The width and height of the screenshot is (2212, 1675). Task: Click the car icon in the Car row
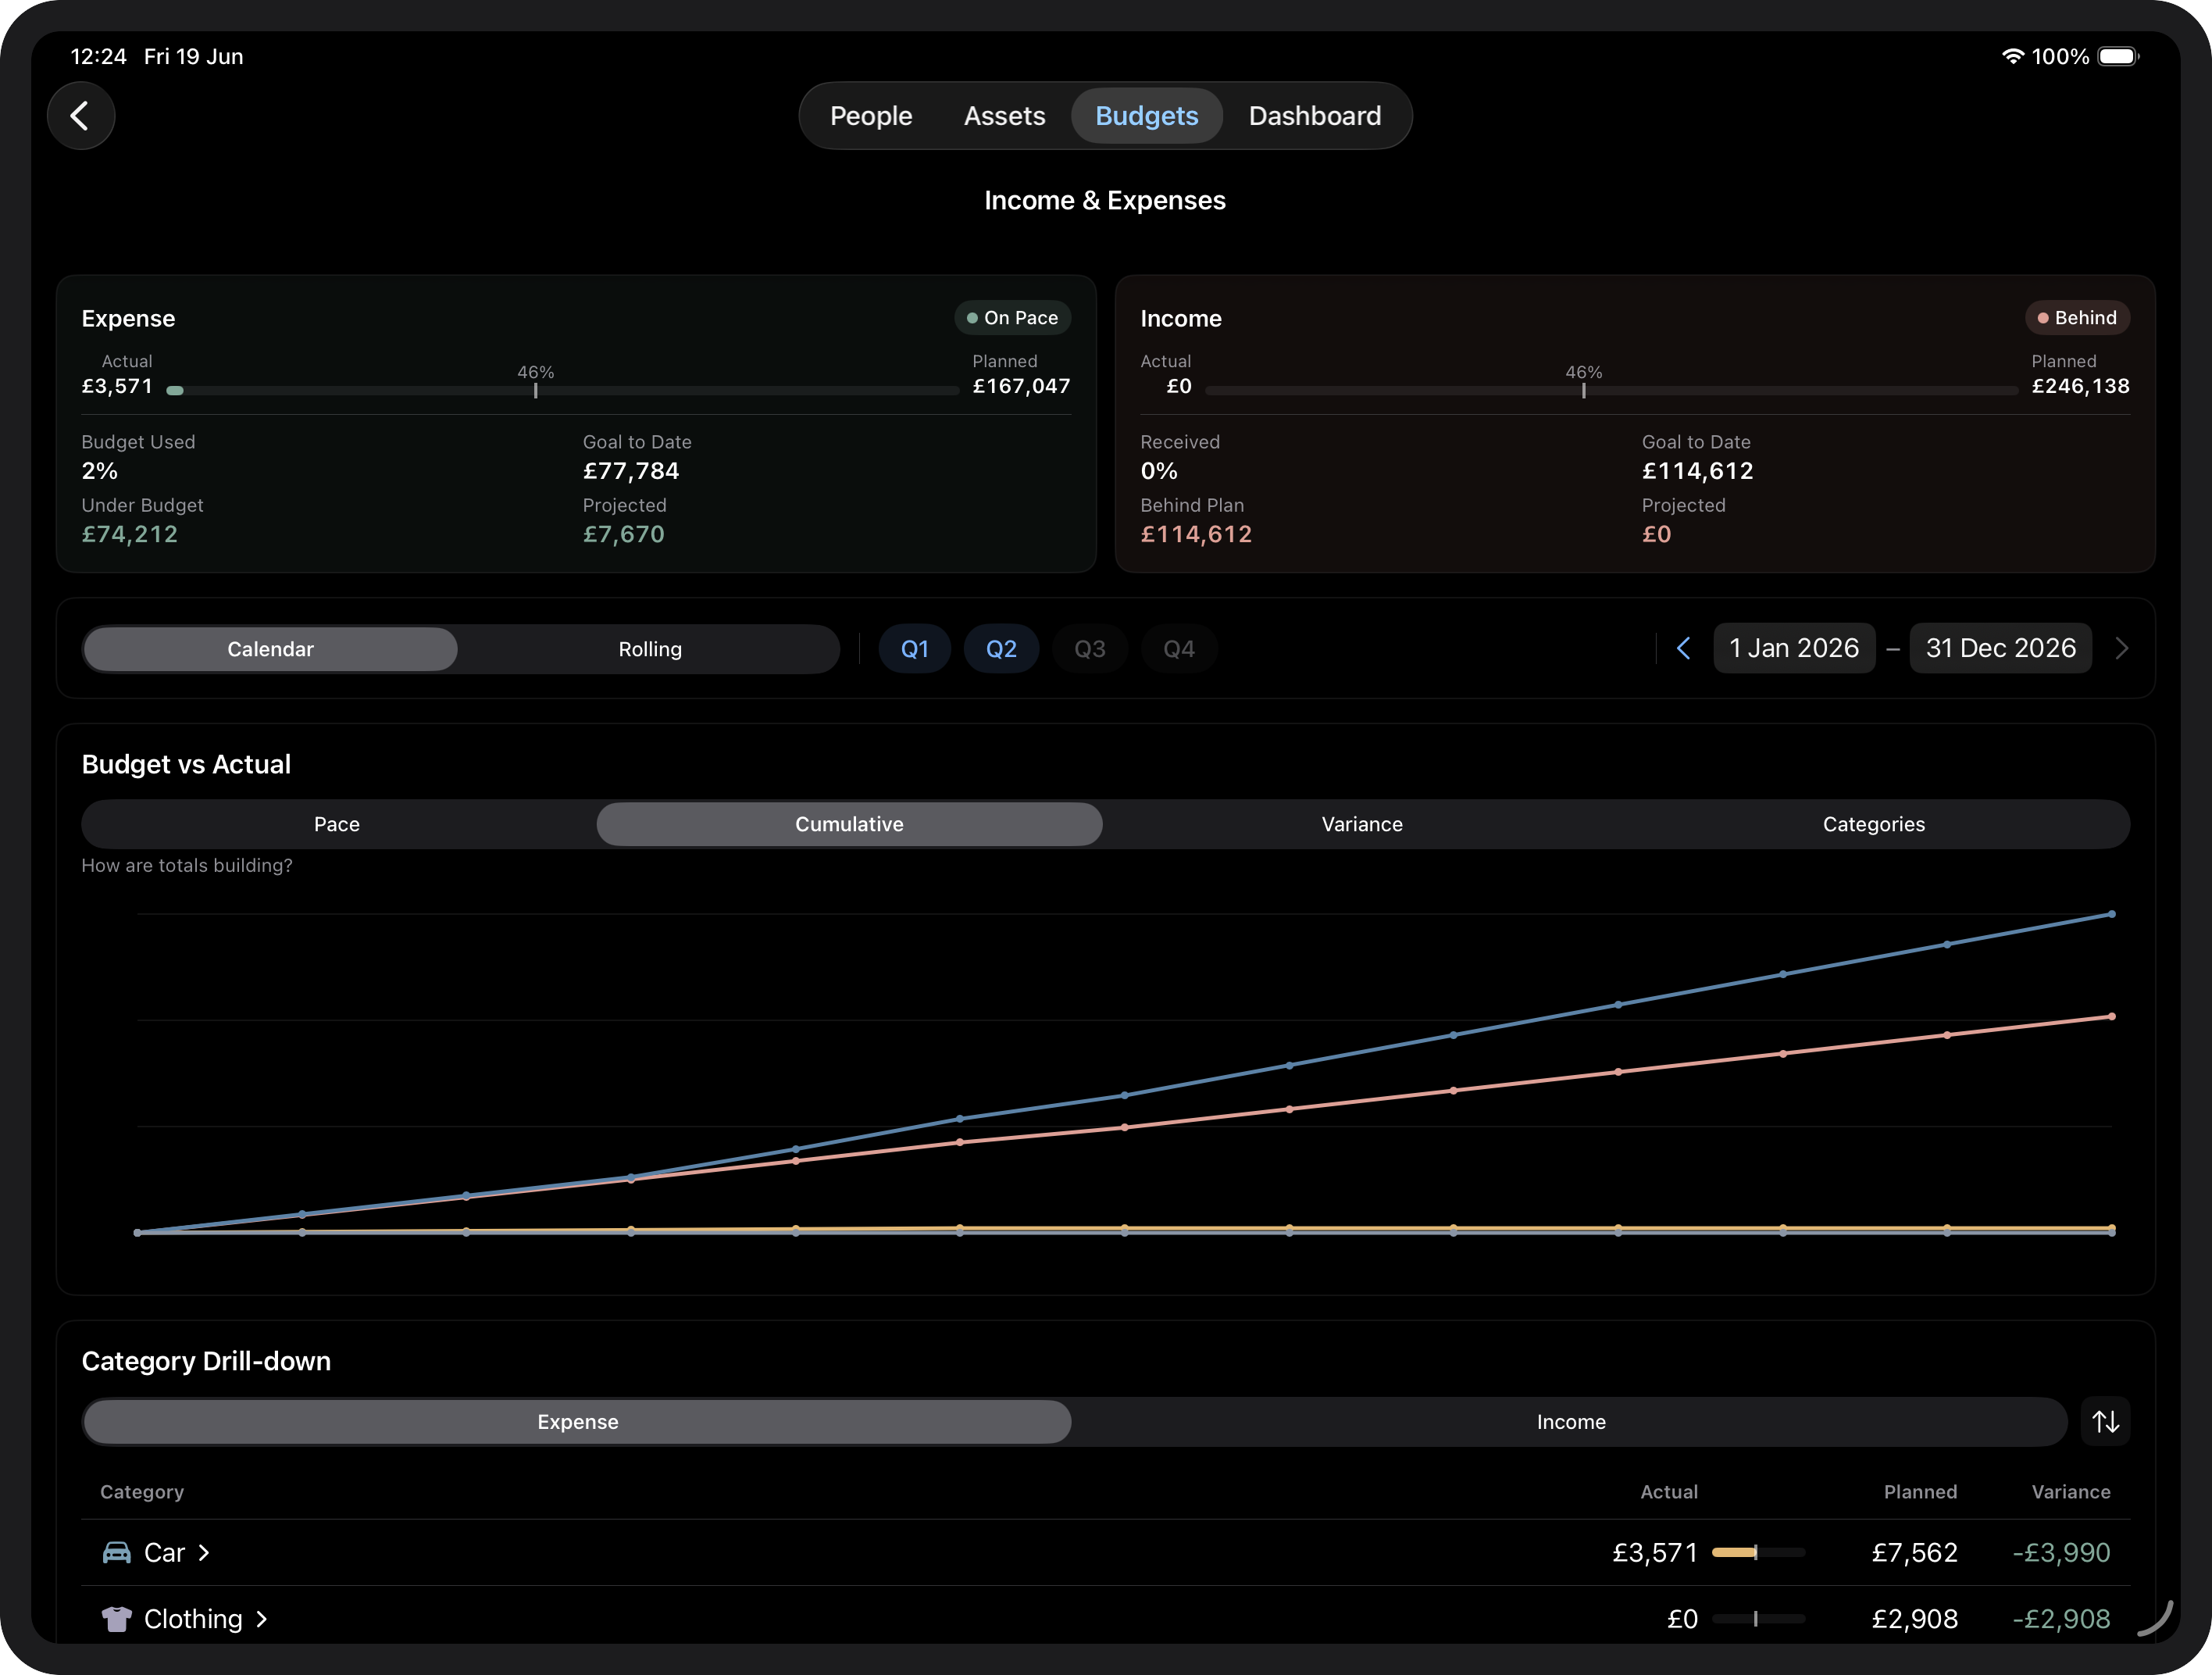pos(117,1552)
